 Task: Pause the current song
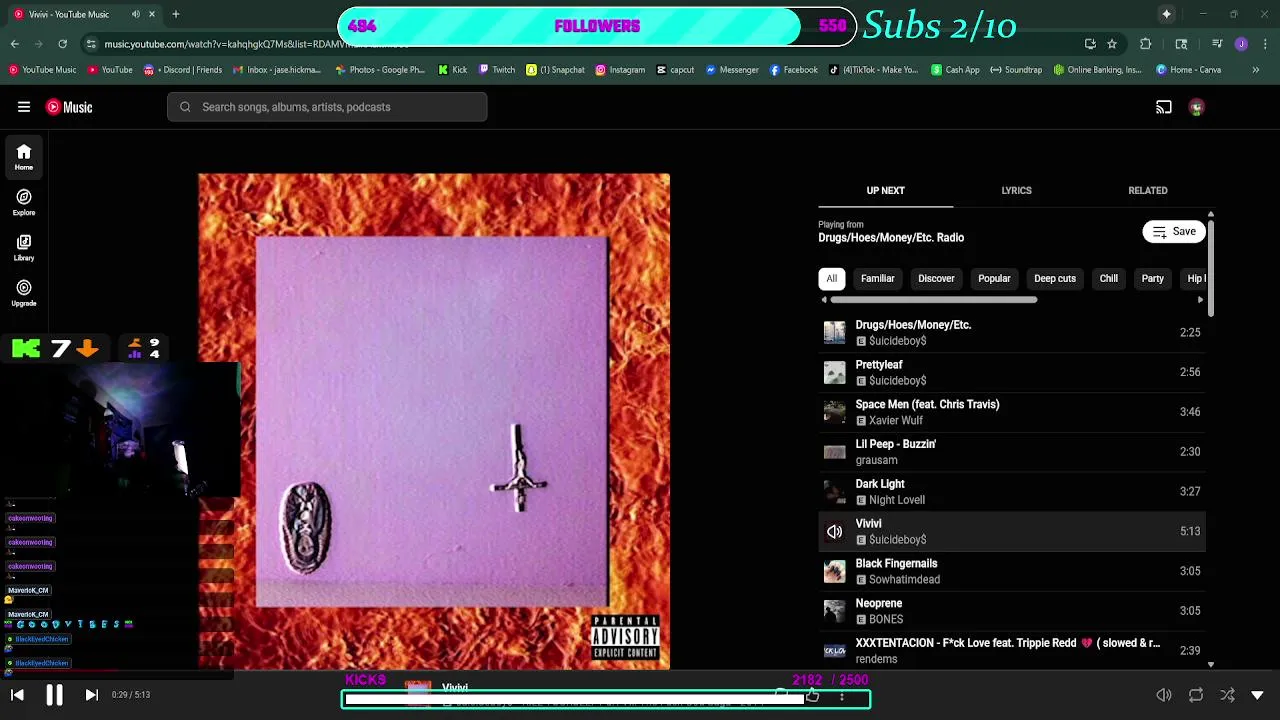pos(54,695)
